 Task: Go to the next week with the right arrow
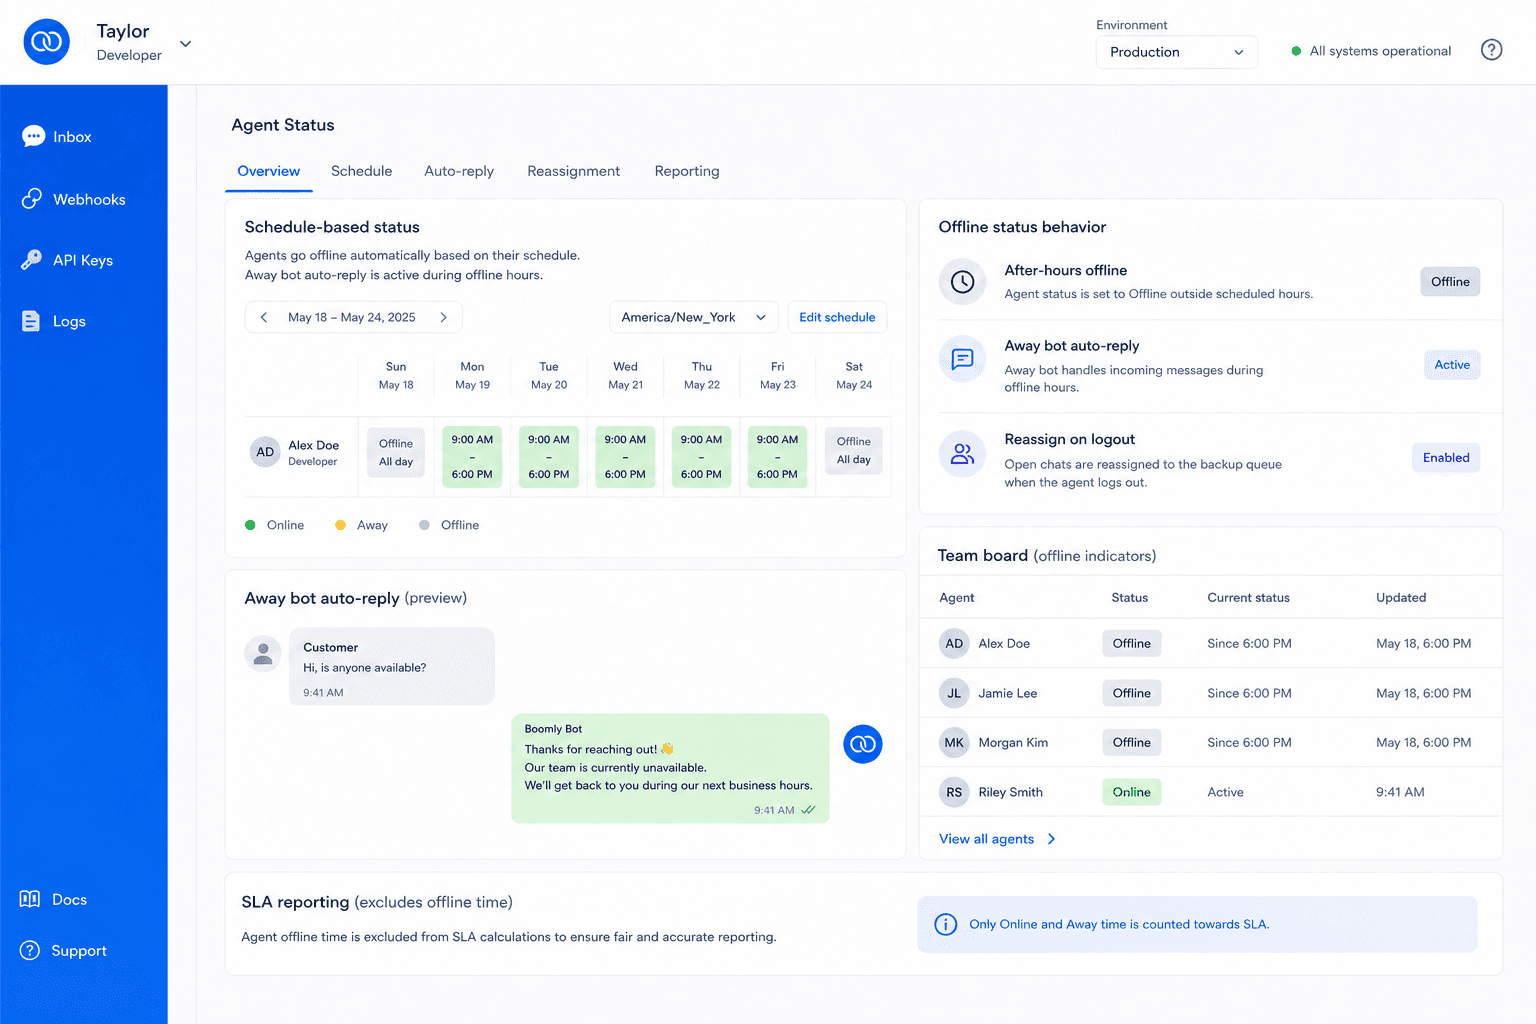443,317
